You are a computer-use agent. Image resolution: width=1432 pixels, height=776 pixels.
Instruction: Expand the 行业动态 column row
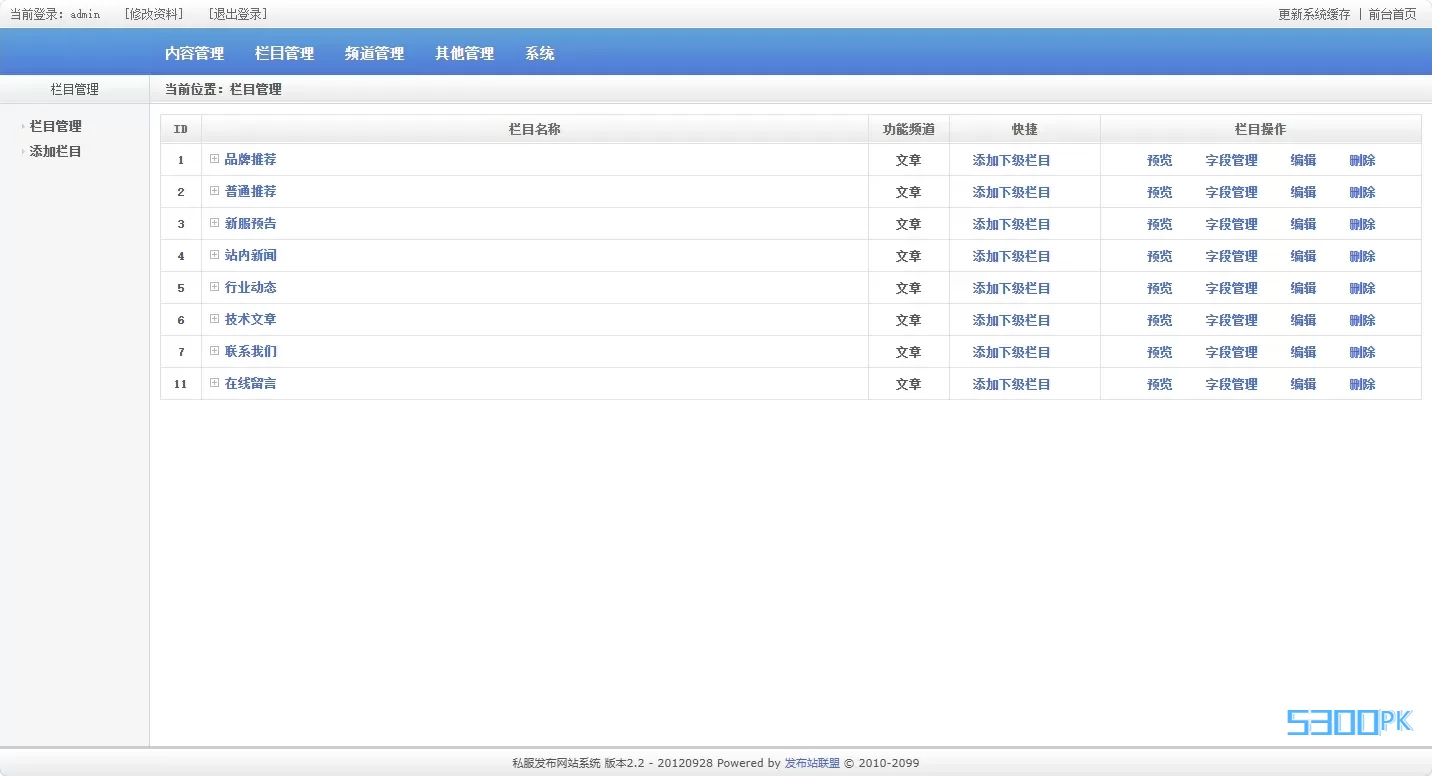click(214, 287)
